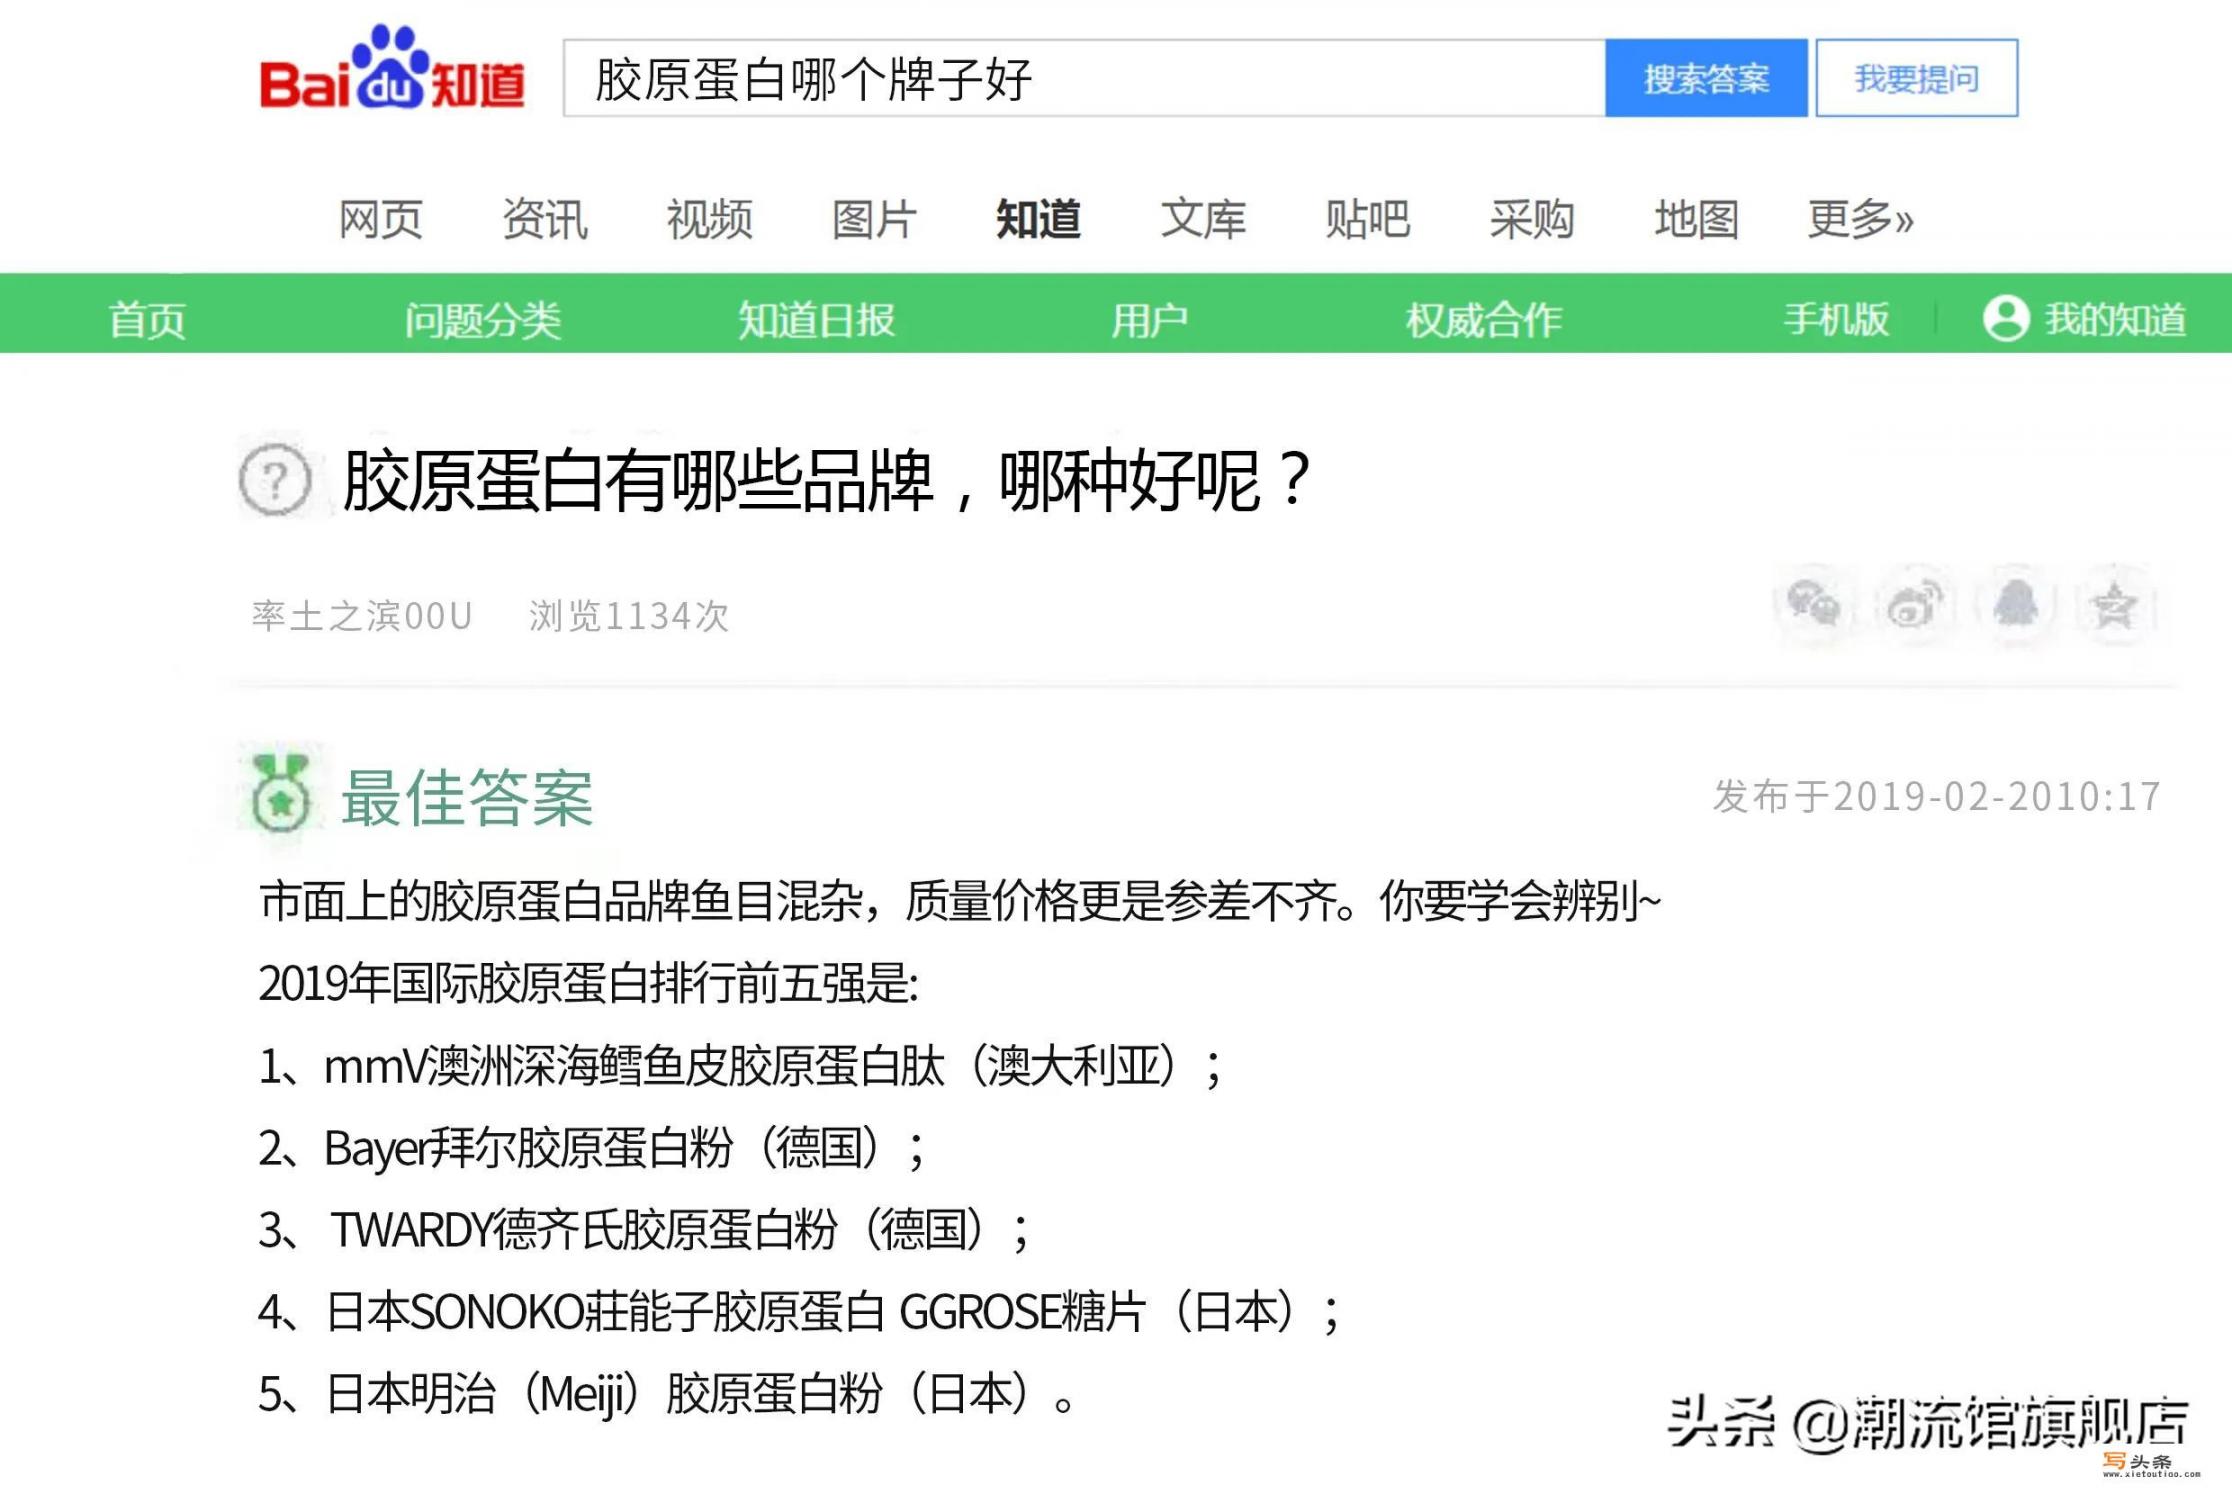Open 手机版 in the green bar
This screenshot has height=1494, width=2232.
1837,320
